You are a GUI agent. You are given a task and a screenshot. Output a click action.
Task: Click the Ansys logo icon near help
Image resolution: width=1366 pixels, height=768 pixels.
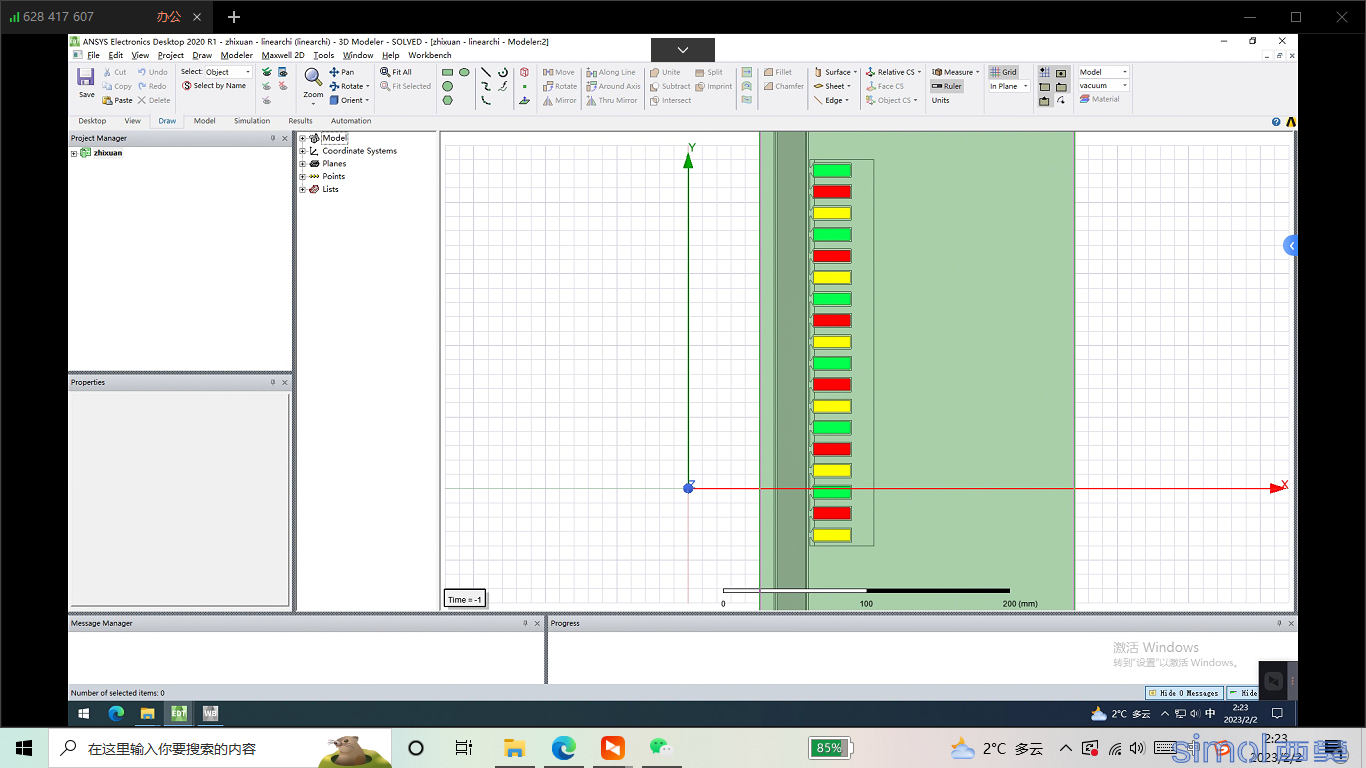(x=1291, y=121)
